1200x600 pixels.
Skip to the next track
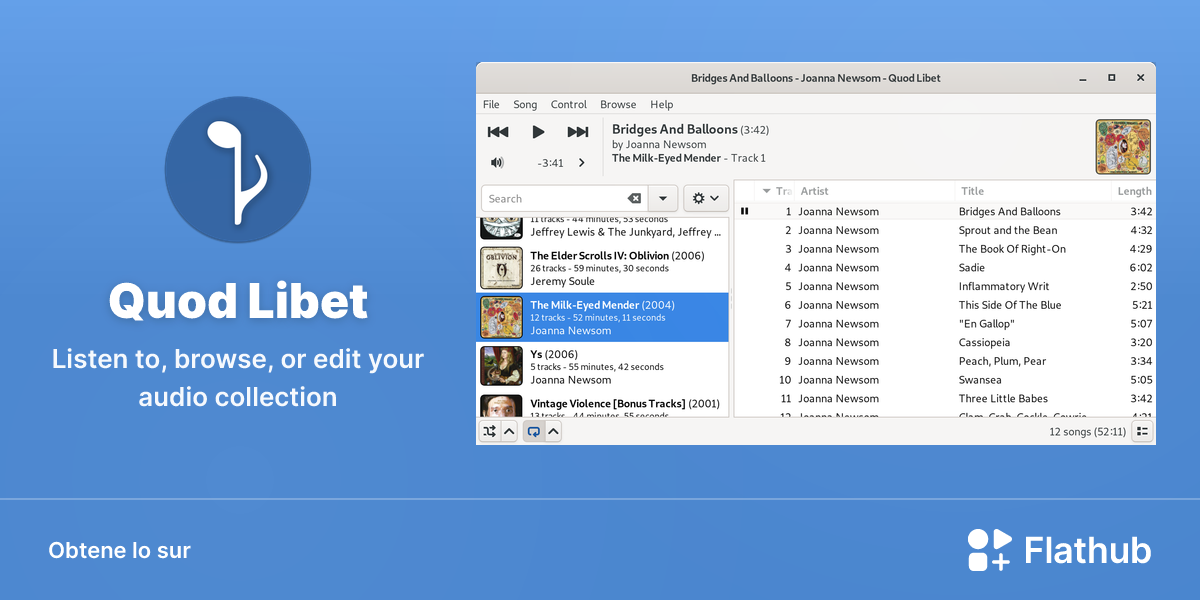(x=578, y=132)
